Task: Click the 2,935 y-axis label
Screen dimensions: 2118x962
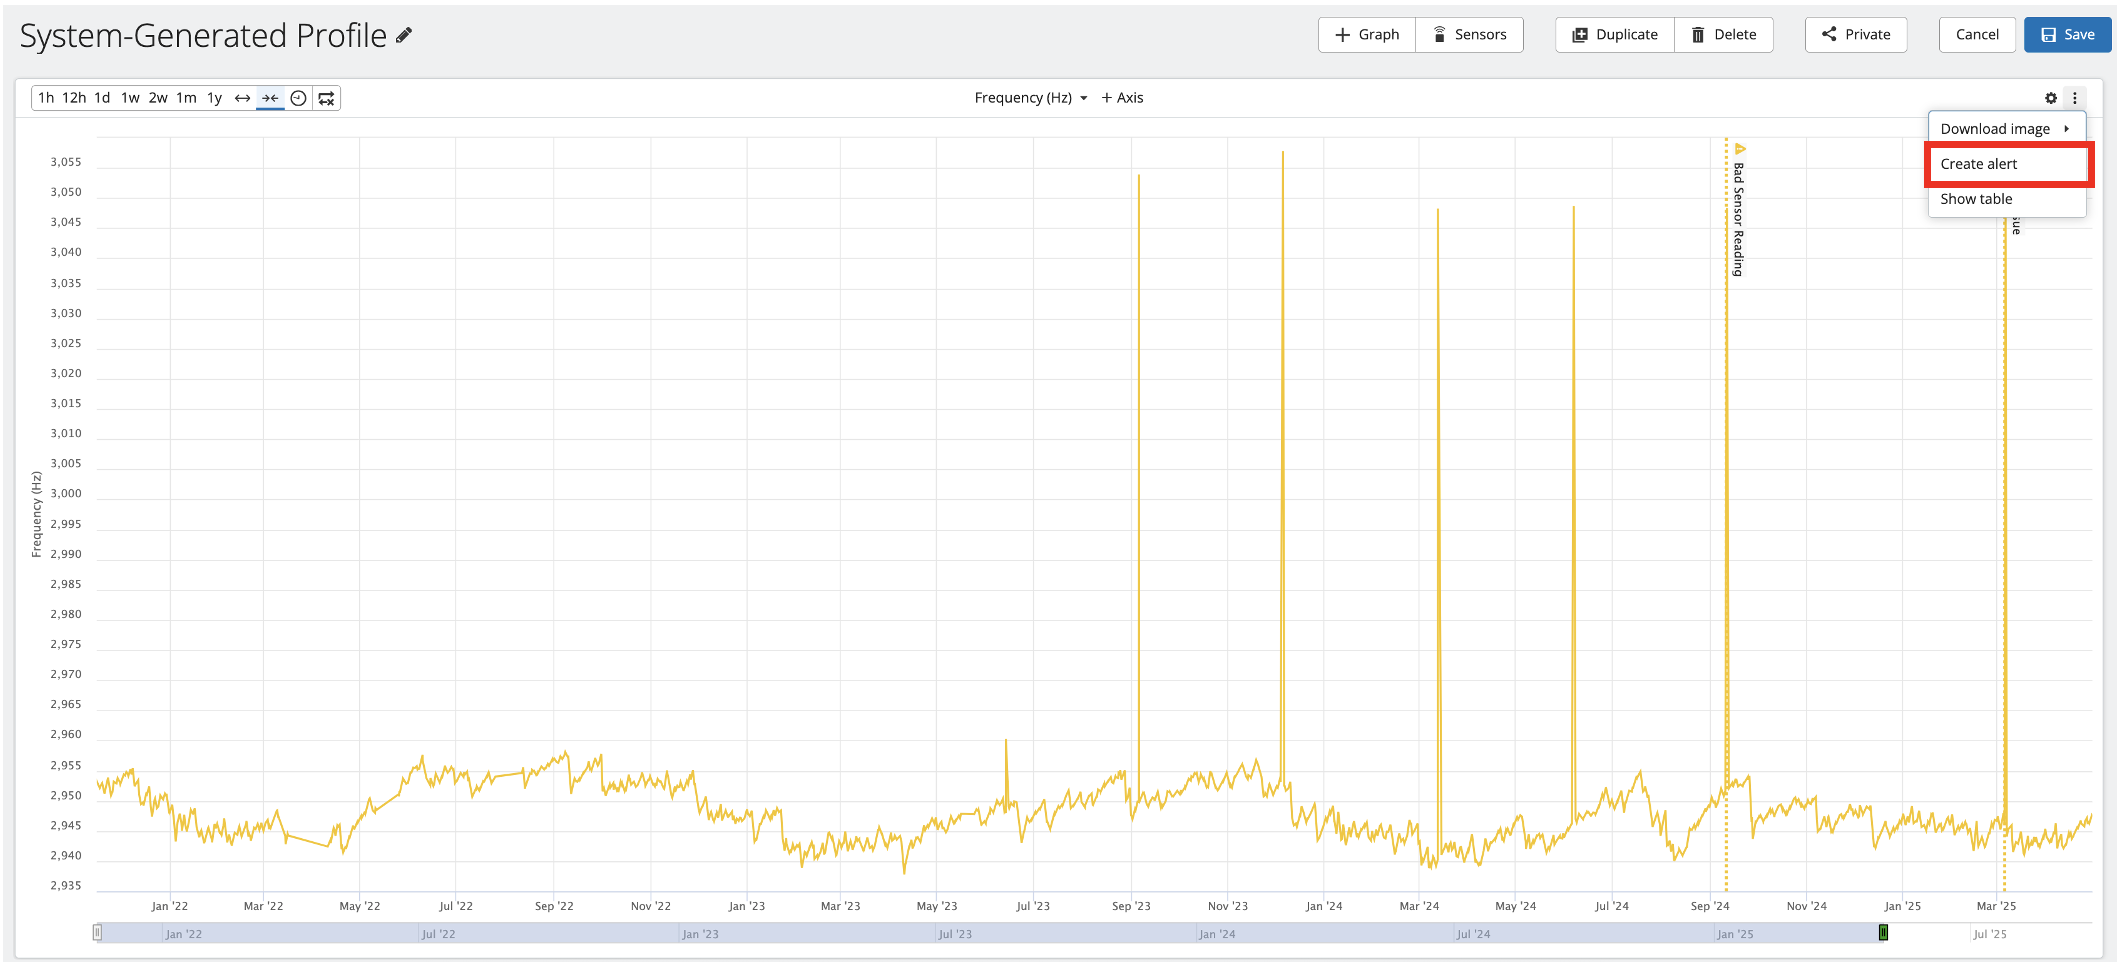Action: [66, 885]
